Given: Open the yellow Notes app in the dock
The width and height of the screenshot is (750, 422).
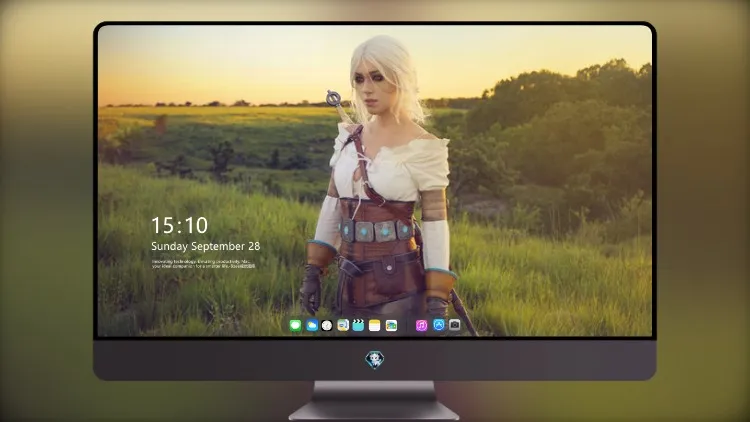Looking at the screenshot, I should click(375, 326).
